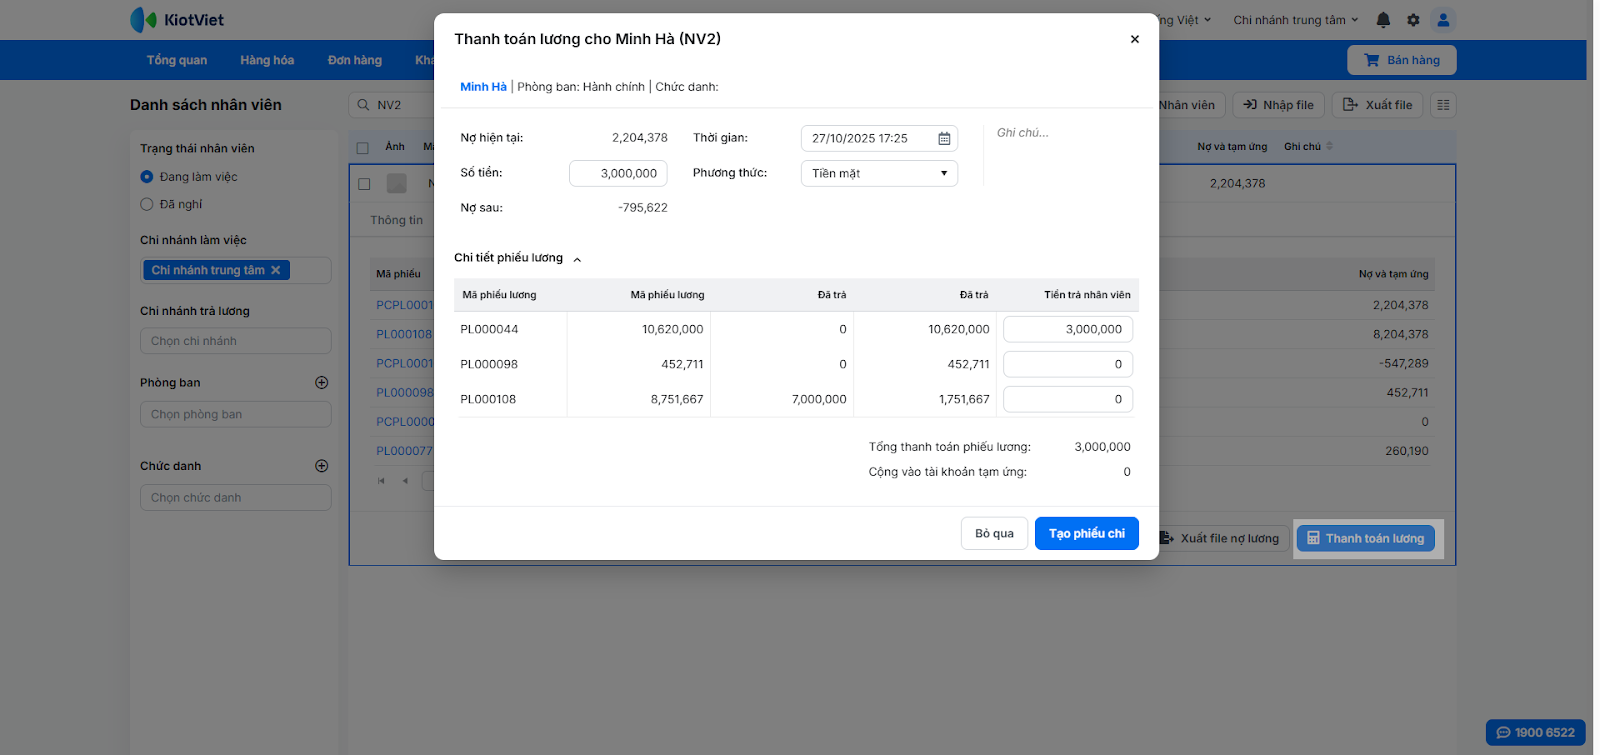Open the column display options icon
The height and width of the screenshot is (755, 1600).
click(1442, 105)
